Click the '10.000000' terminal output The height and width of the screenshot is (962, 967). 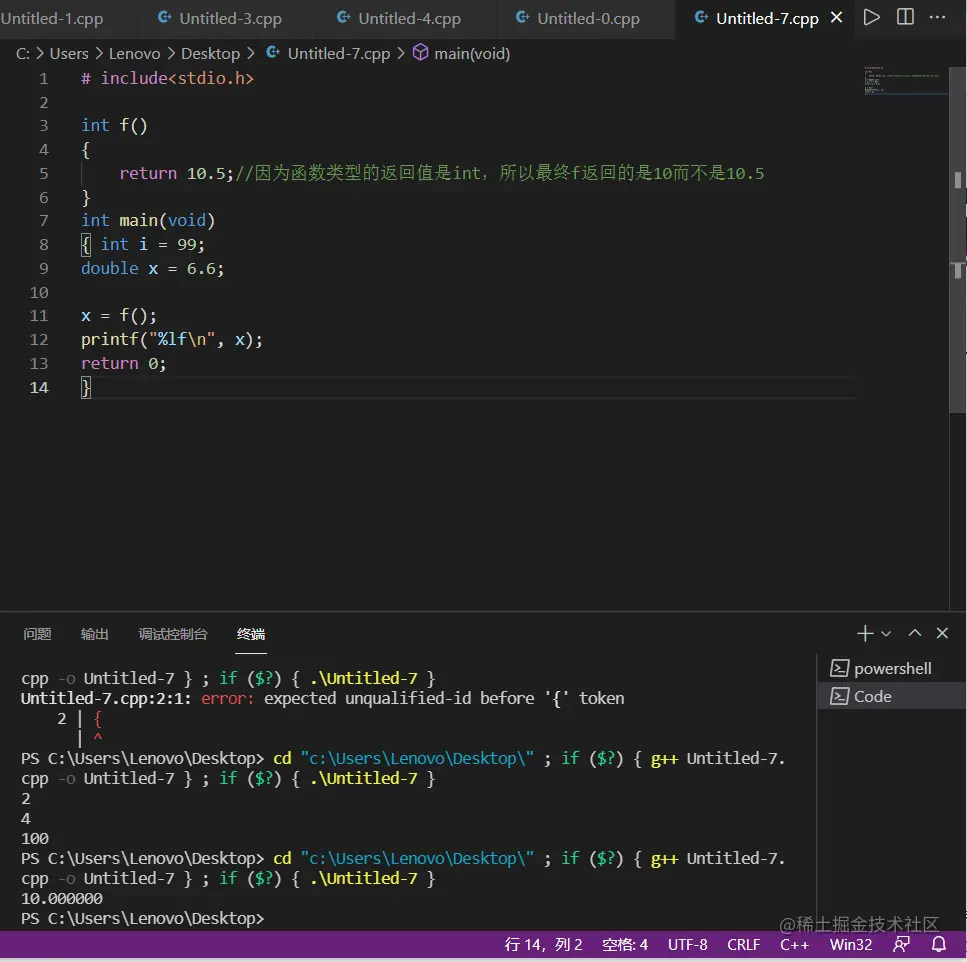point(62,898)
